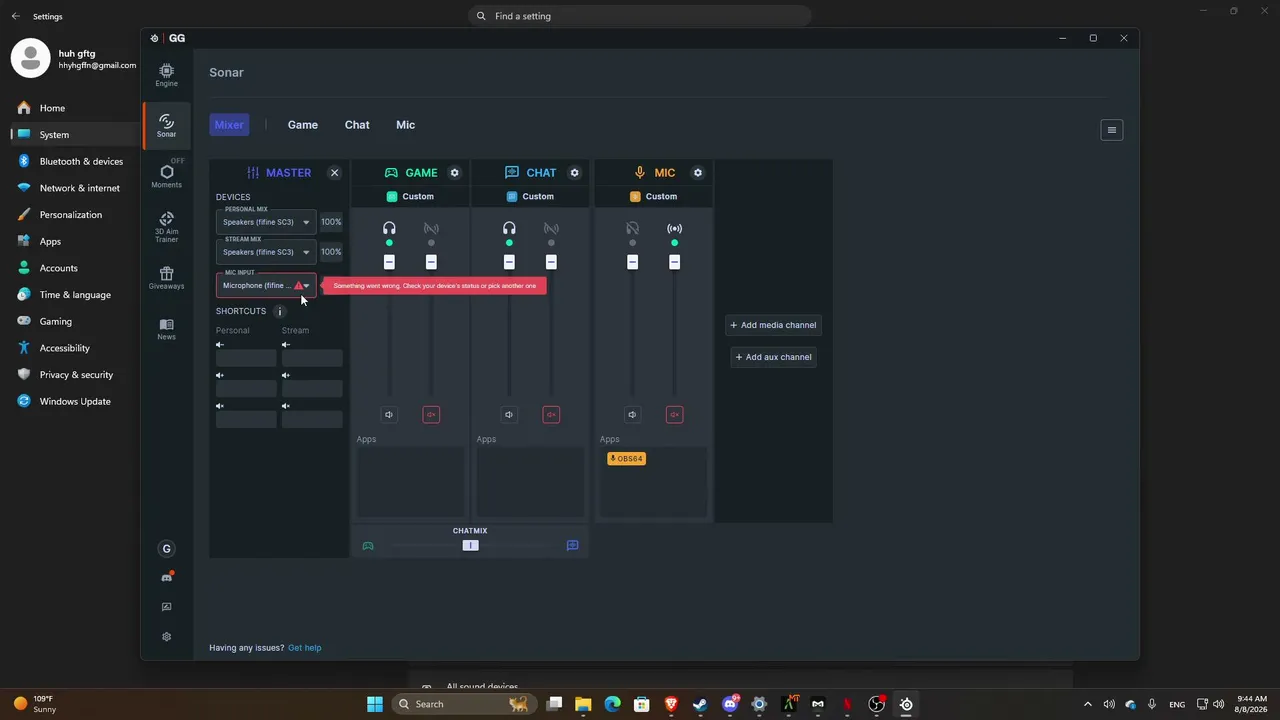This screenshot has height=720, width=1280.
Task: Toggle GAME stream output routing
Action: pyautogui.click(x=431, y=229)
